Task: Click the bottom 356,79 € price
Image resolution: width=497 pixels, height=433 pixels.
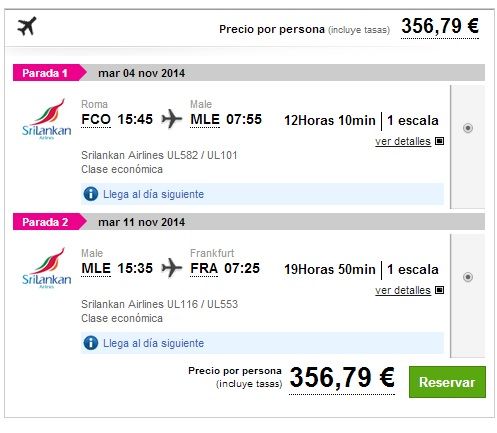Action: click(342, 378)
